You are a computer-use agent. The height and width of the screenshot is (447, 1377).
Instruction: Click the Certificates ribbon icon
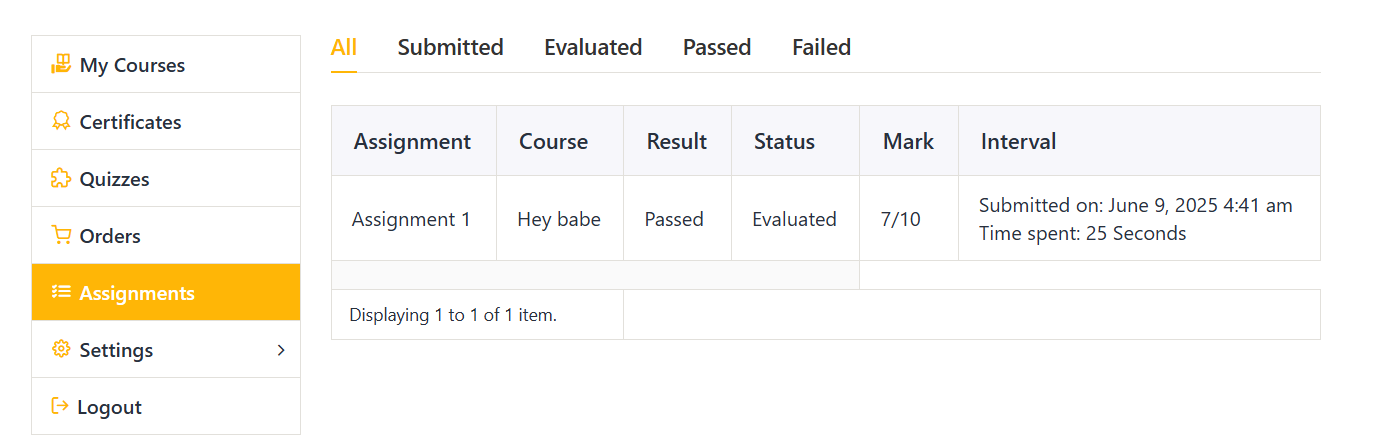coord(61,121)
